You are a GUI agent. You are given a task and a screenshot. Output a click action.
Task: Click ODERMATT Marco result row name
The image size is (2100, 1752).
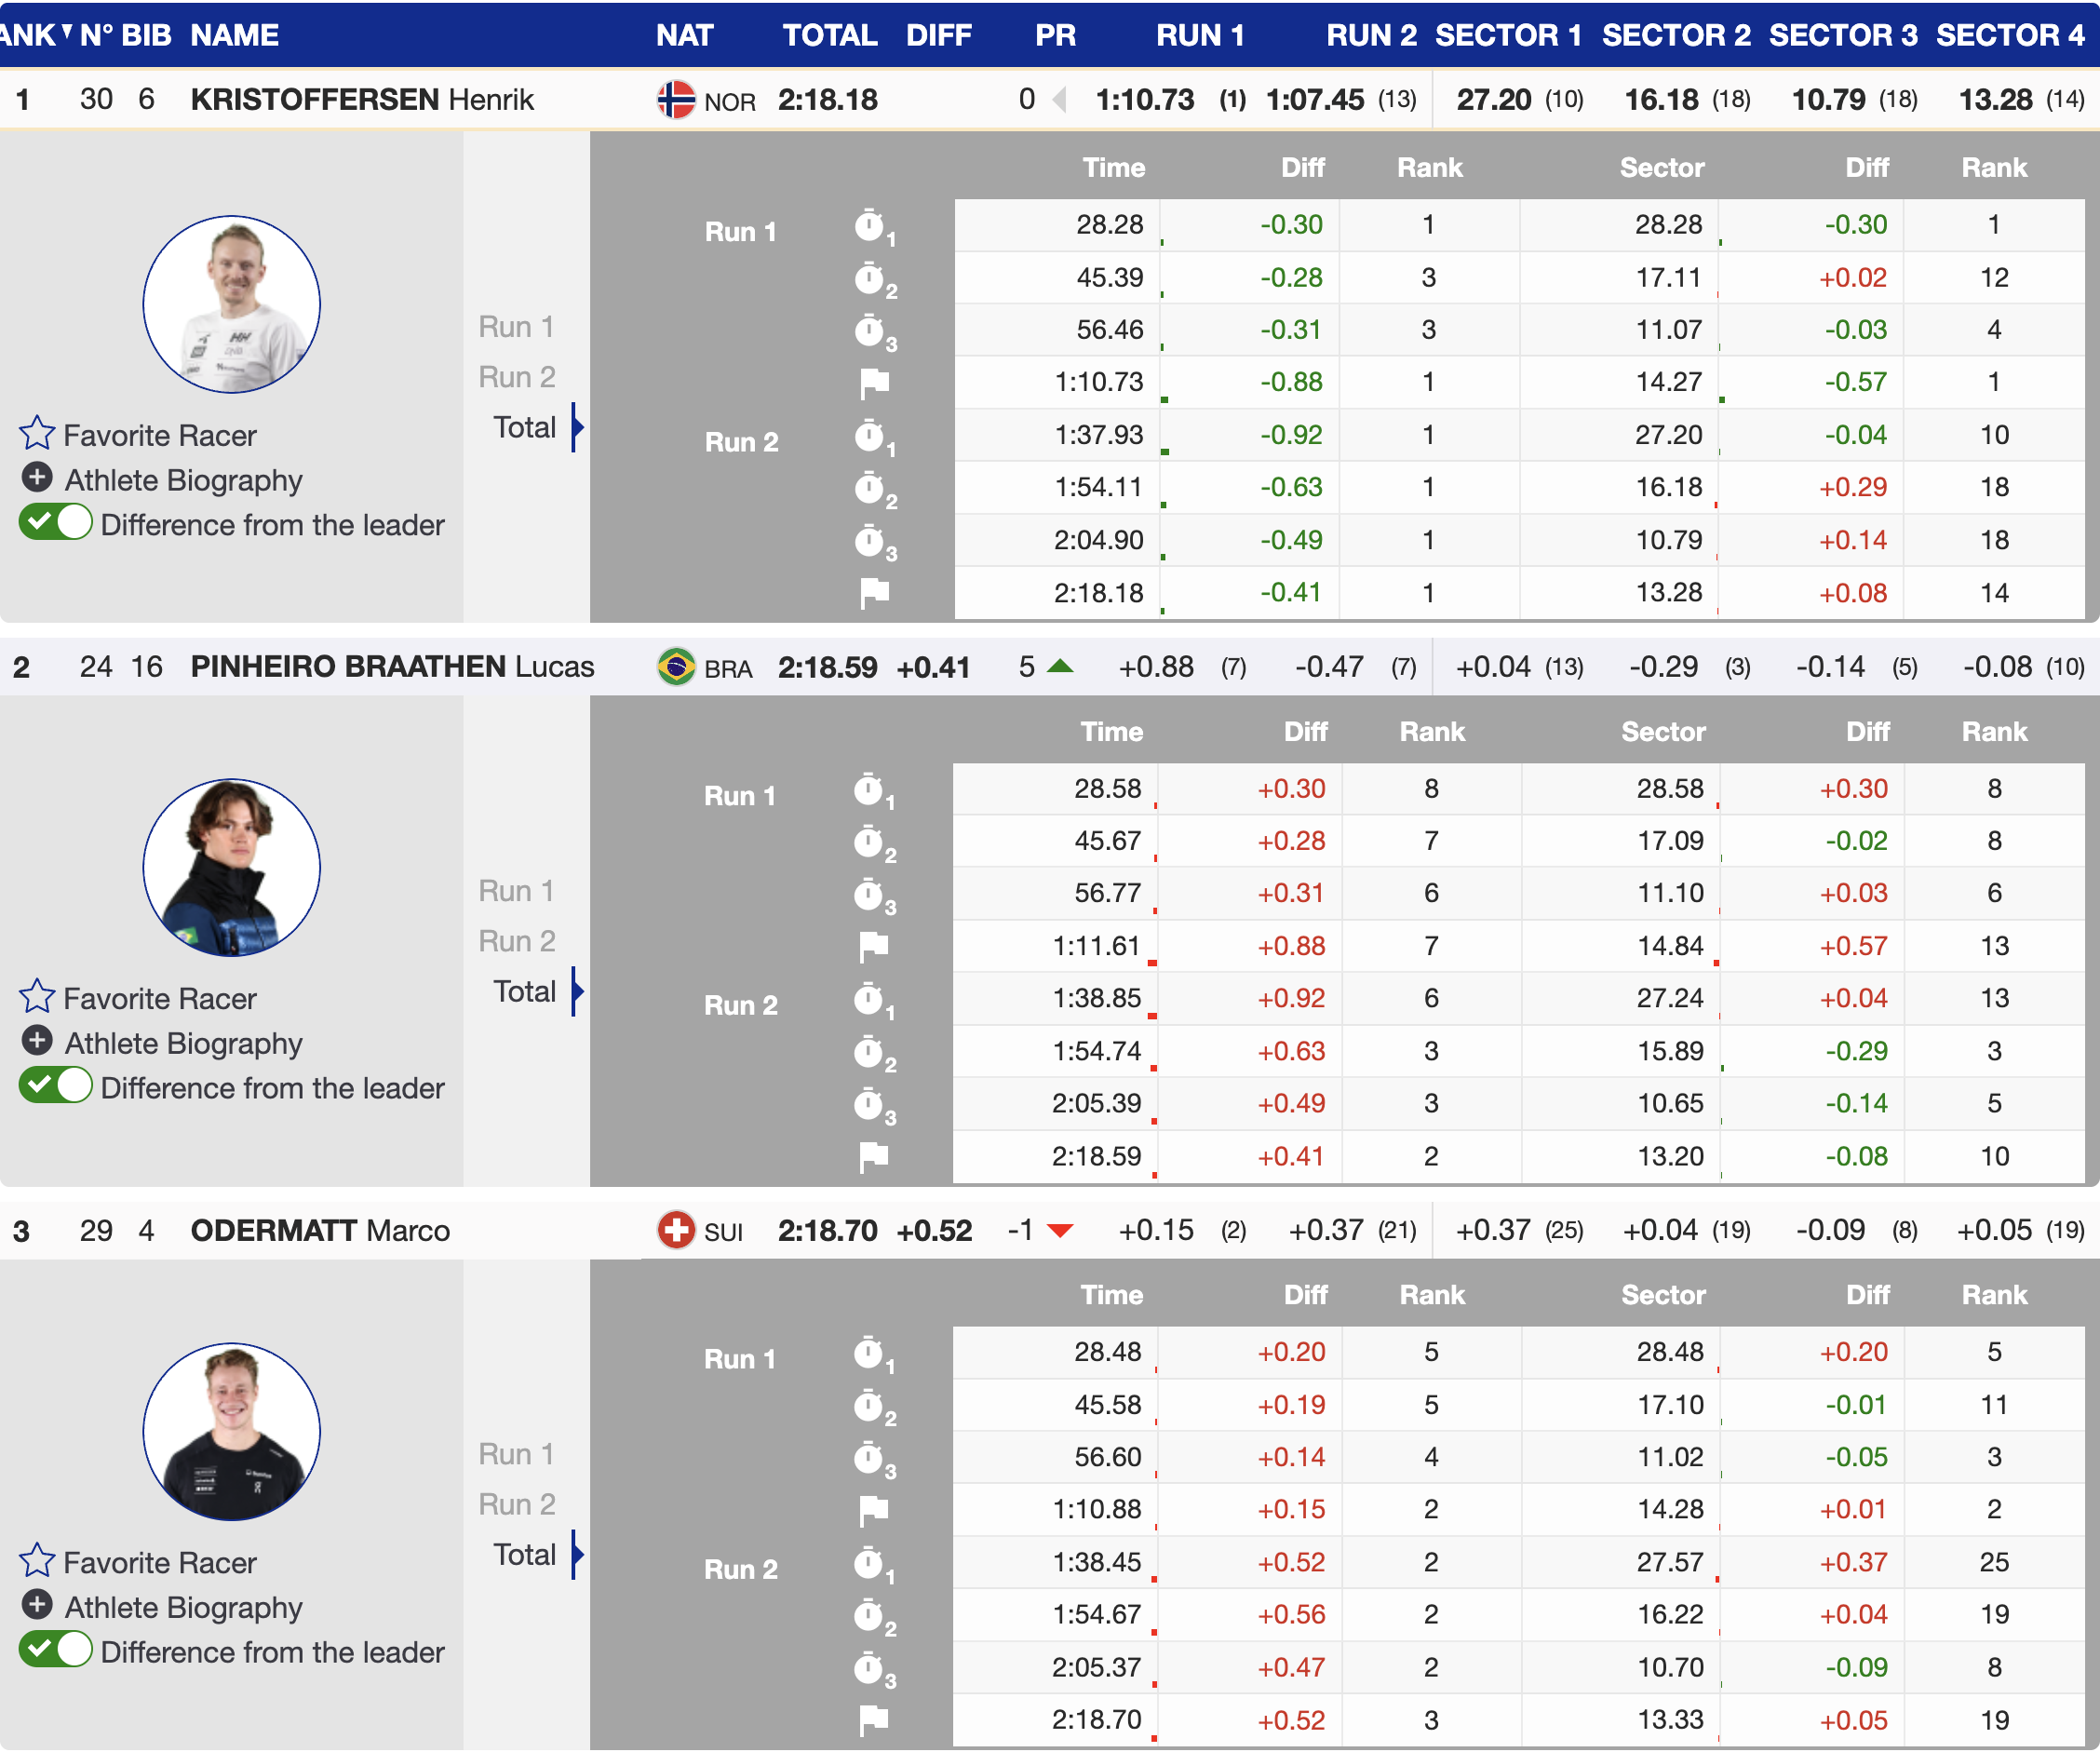[320, 1230]
